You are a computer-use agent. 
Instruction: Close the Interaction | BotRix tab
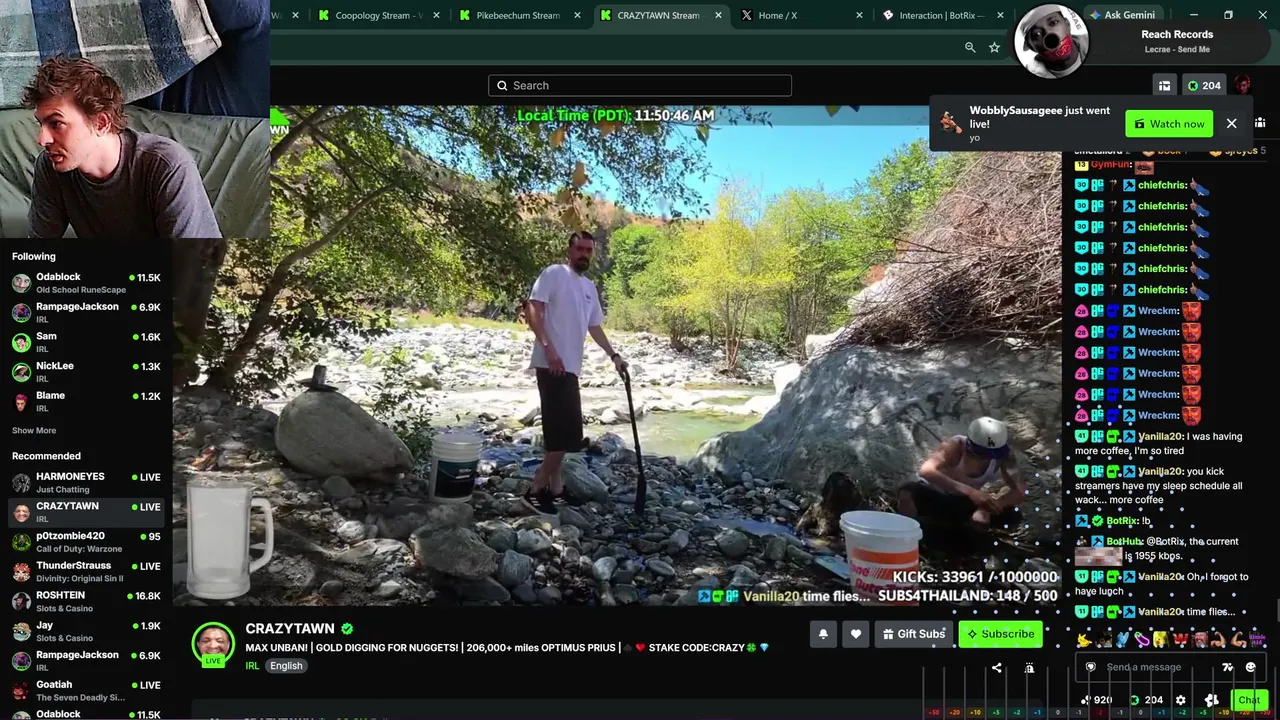[1000, 15]
